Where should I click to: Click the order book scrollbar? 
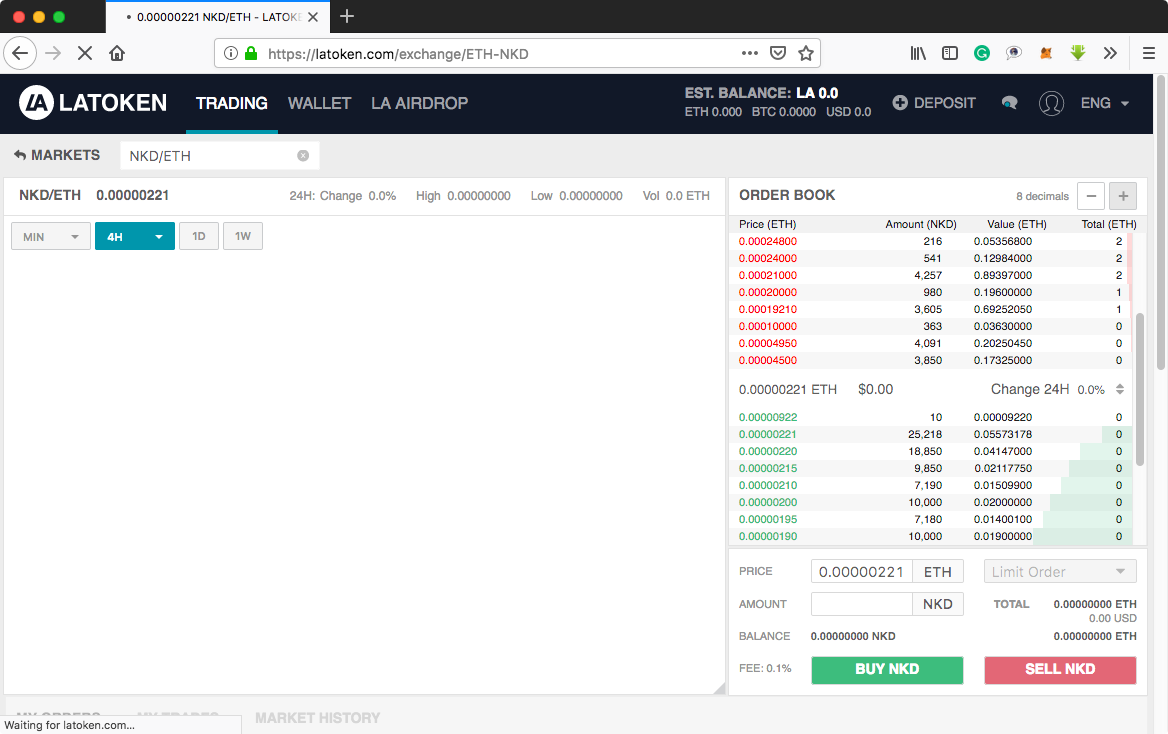[x=1140, y=388]
